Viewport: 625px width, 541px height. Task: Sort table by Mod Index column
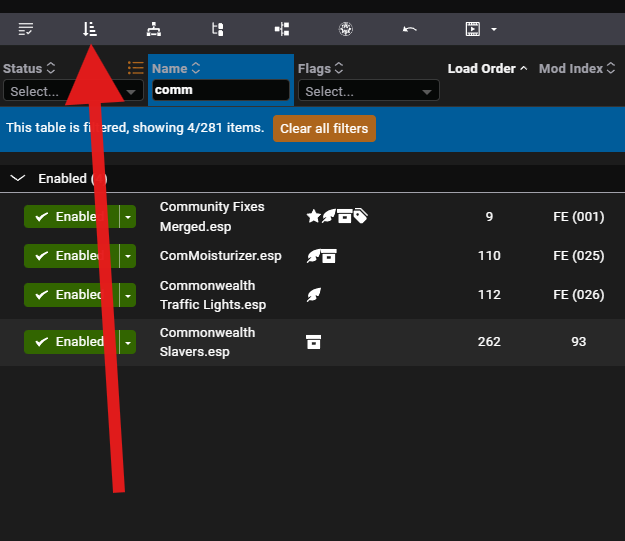click(577, 68)
